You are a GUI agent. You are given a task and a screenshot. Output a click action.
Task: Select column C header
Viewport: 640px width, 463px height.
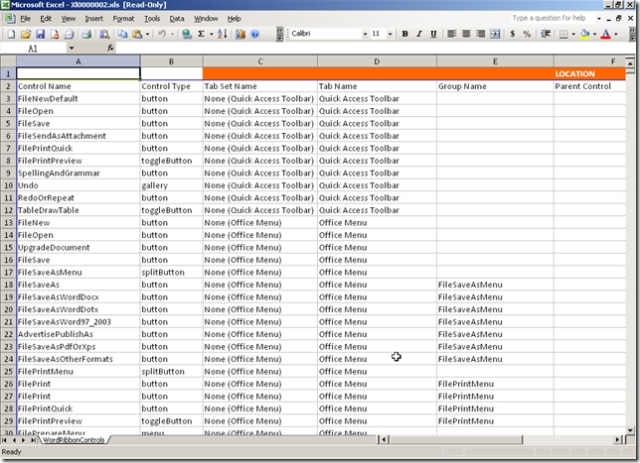click(x=260, y=61)
